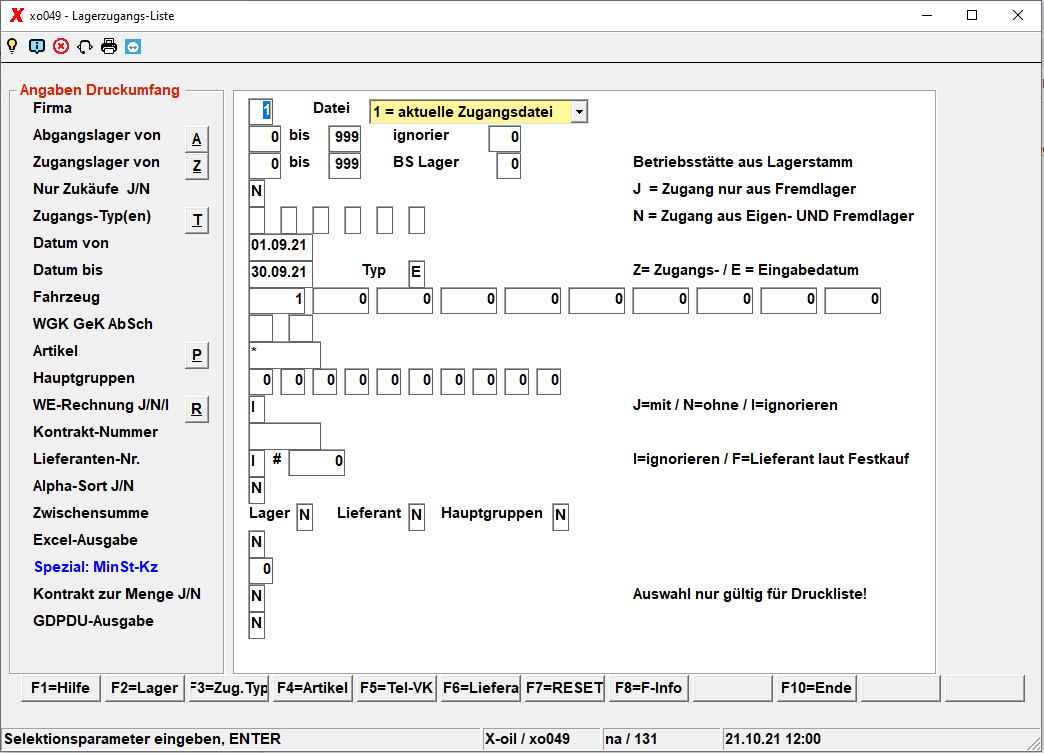This screenshot has width=1044, height=753.
Task: Click the F4=Artikel button
Action: (312, 688)
